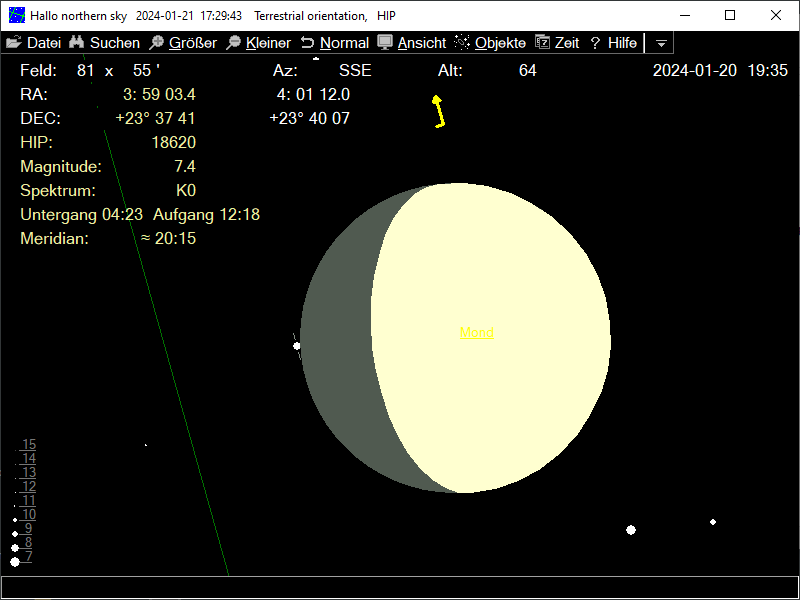The image size is (800, 600).
Task: Open the Datei file menu
Action: [x=34, y=43]
